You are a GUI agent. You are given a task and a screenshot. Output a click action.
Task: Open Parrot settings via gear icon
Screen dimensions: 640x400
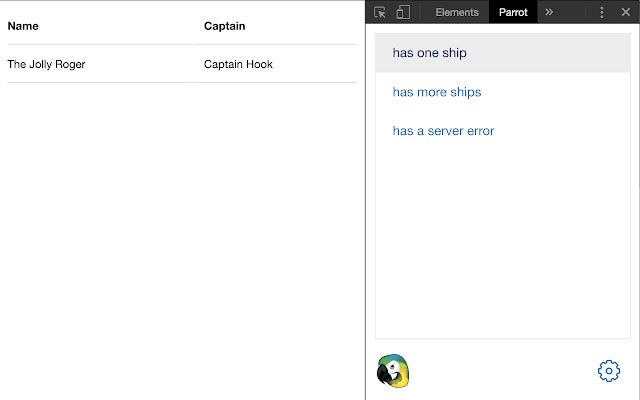coord(609,371)
